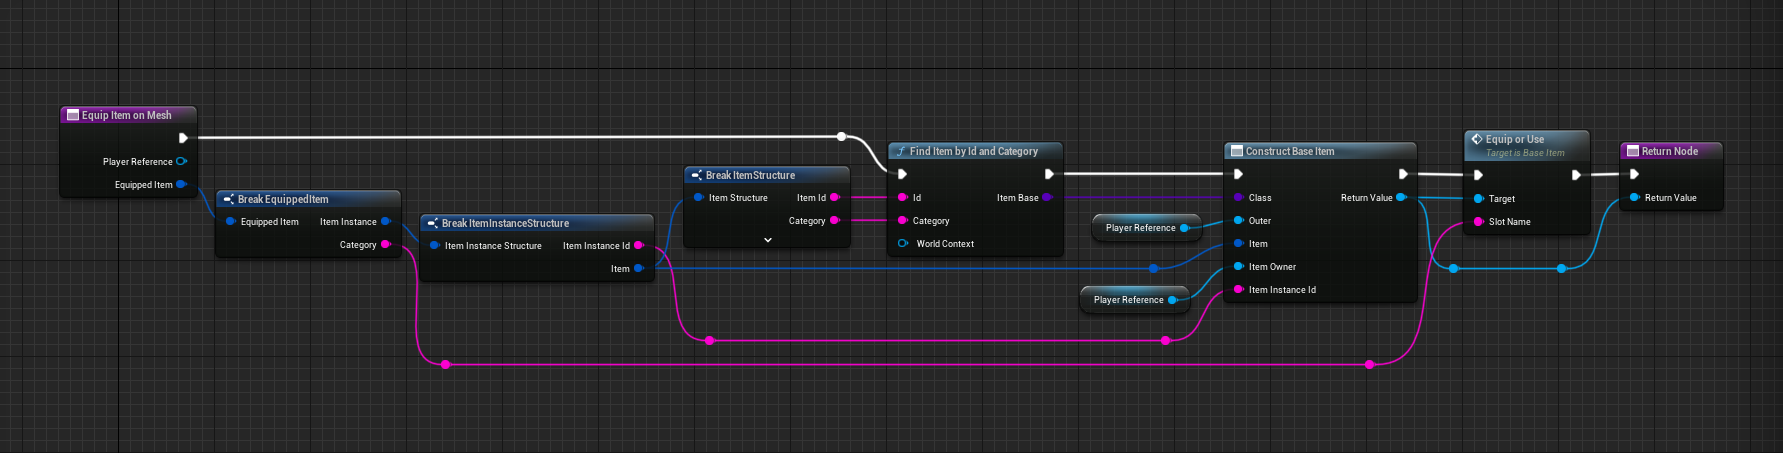Click Target input pin on Equip or Use

pos(1478,199)
